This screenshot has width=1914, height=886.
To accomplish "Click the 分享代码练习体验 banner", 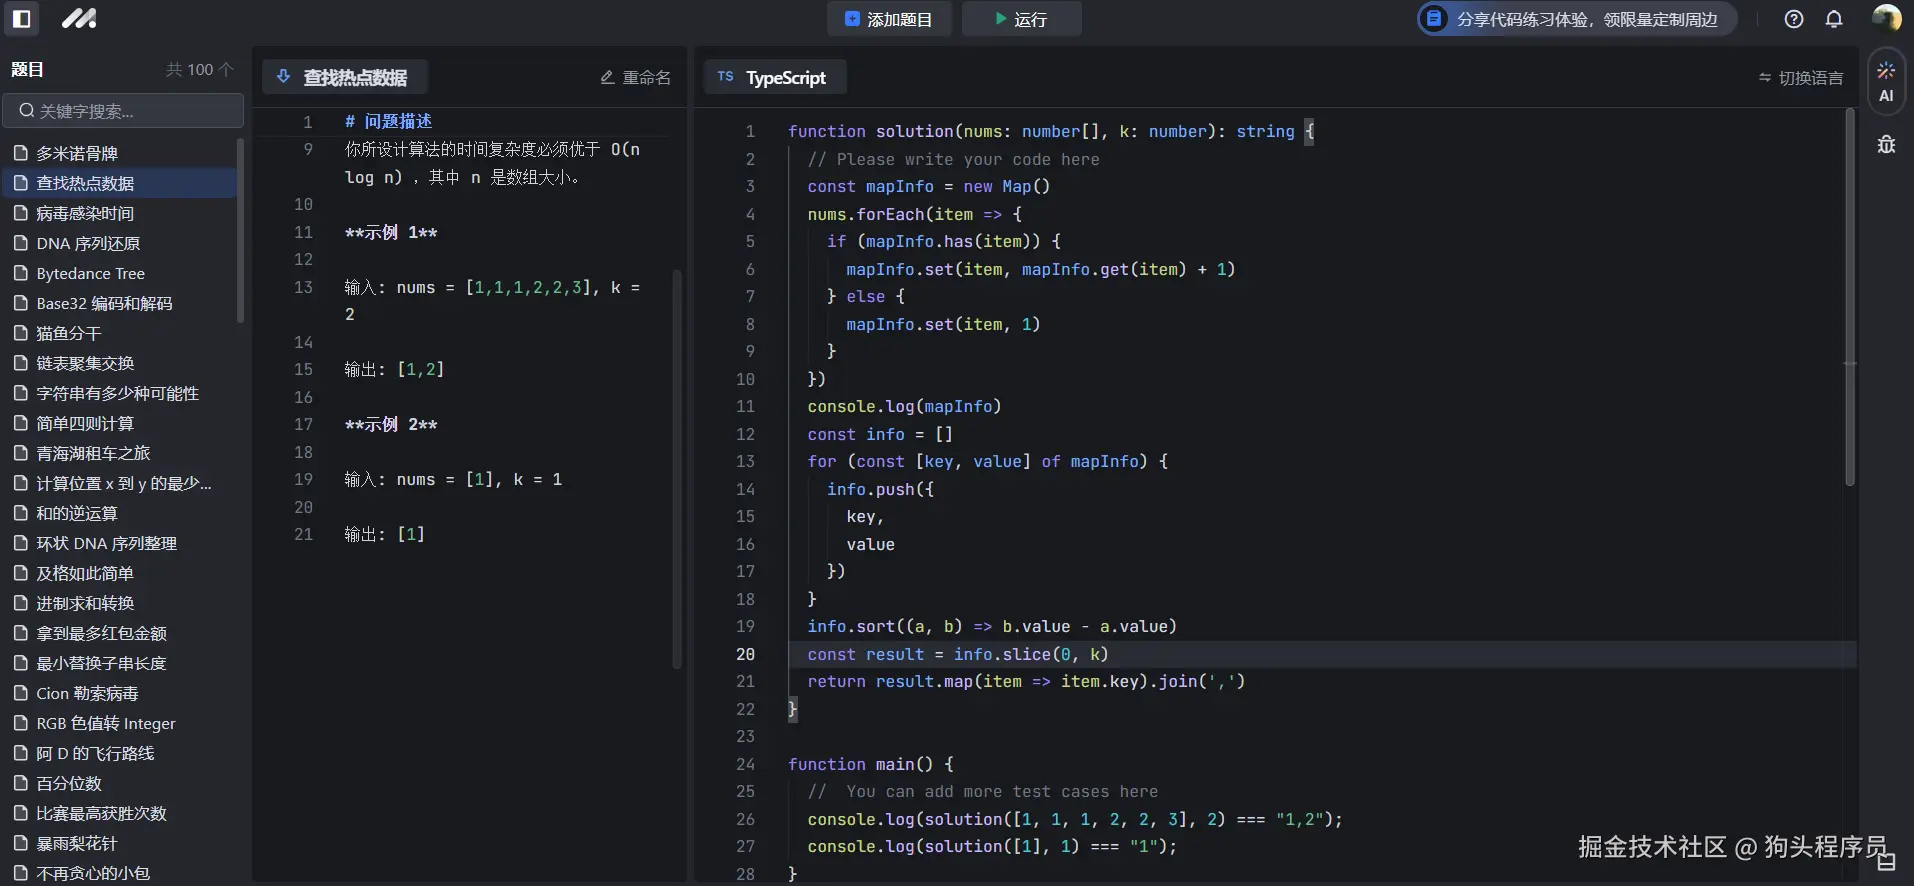I will [1576, 19].
